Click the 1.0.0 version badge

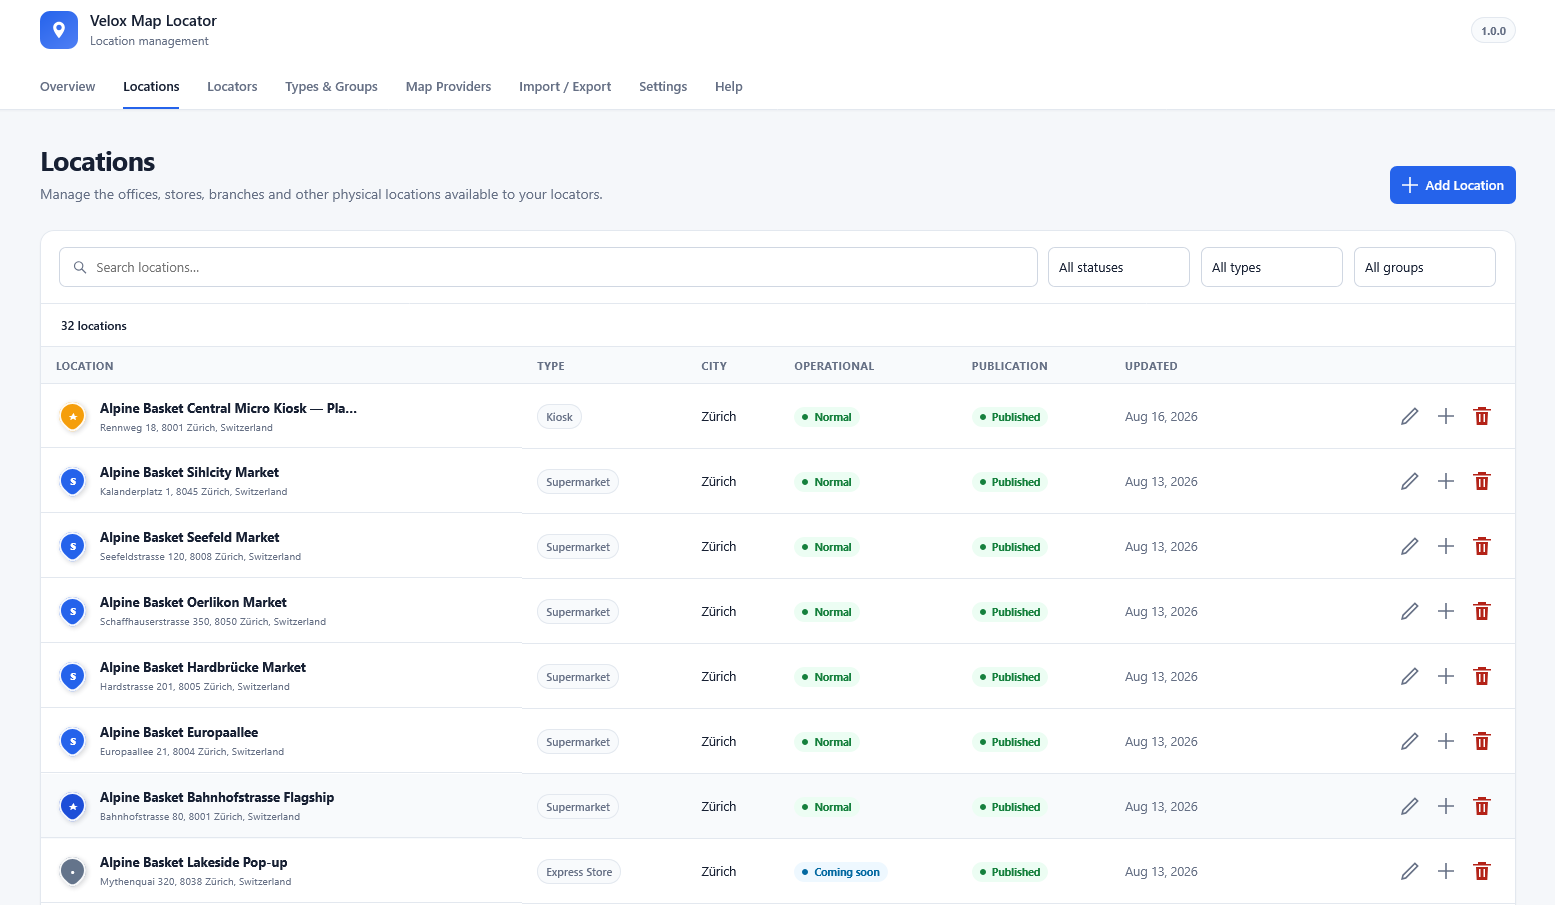tap(1493, 31)
